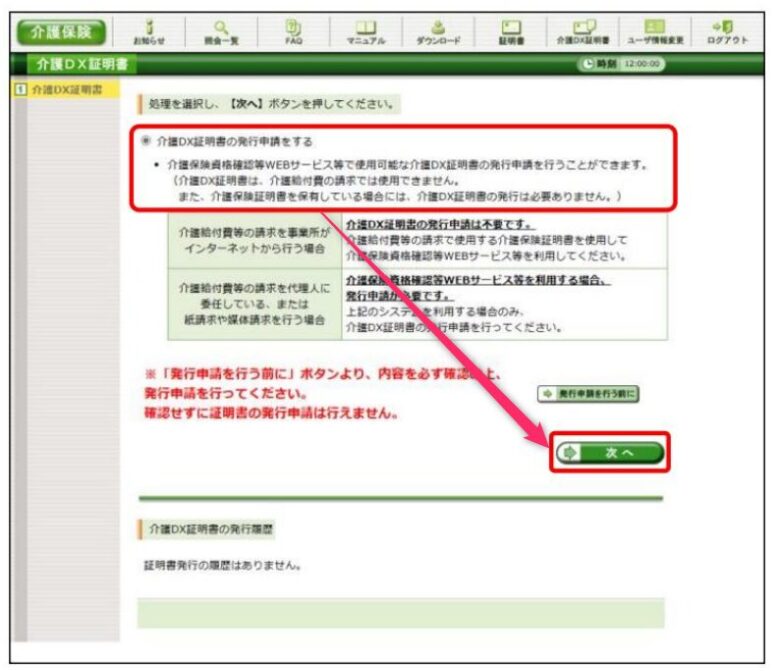Click underlined 介護保険資格確認等WEBサービス等を利用する場合 text

pyautogui.click(x=478, y=283)
